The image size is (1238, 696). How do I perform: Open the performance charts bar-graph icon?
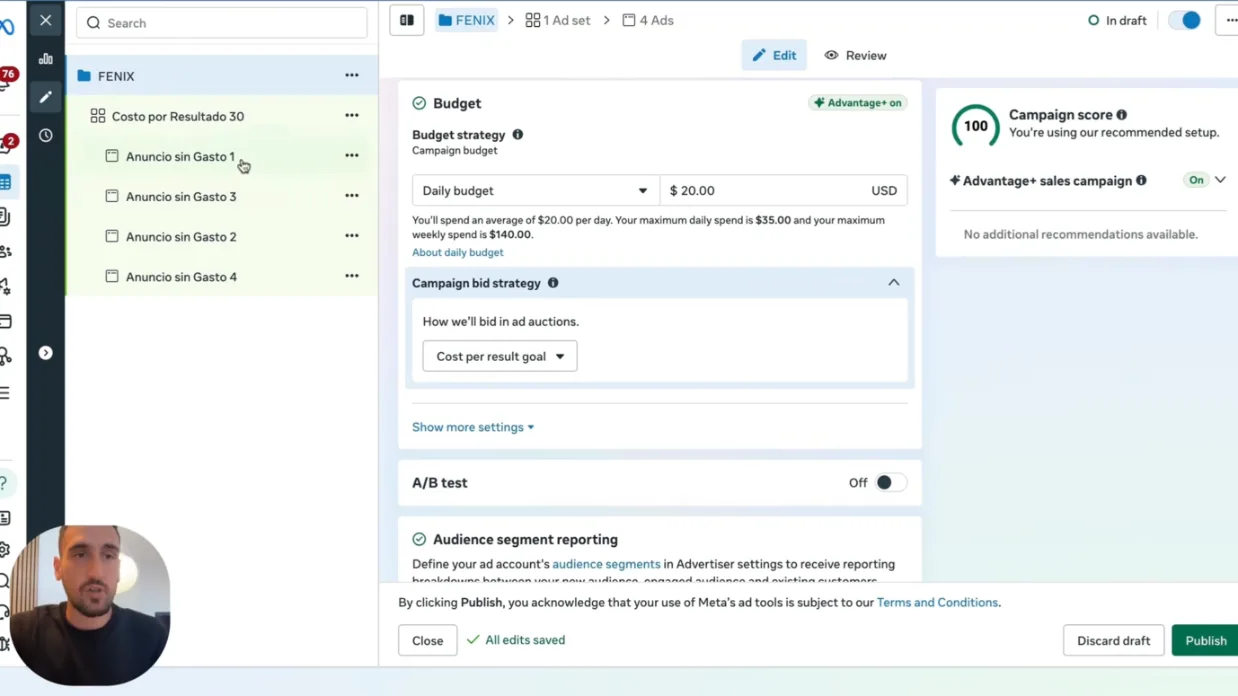pos(46,59)
